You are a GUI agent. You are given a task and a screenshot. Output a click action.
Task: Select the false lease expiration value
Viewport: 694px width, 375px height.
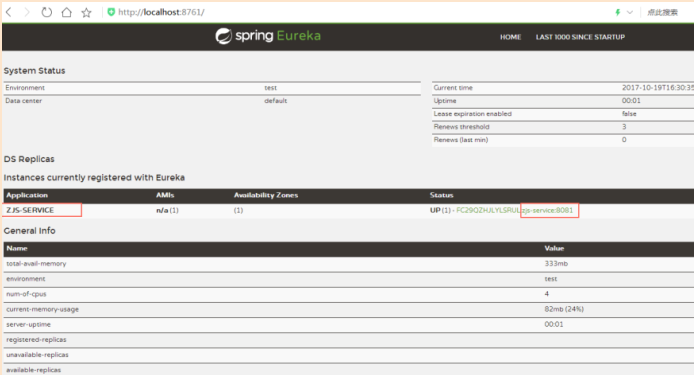629,114
